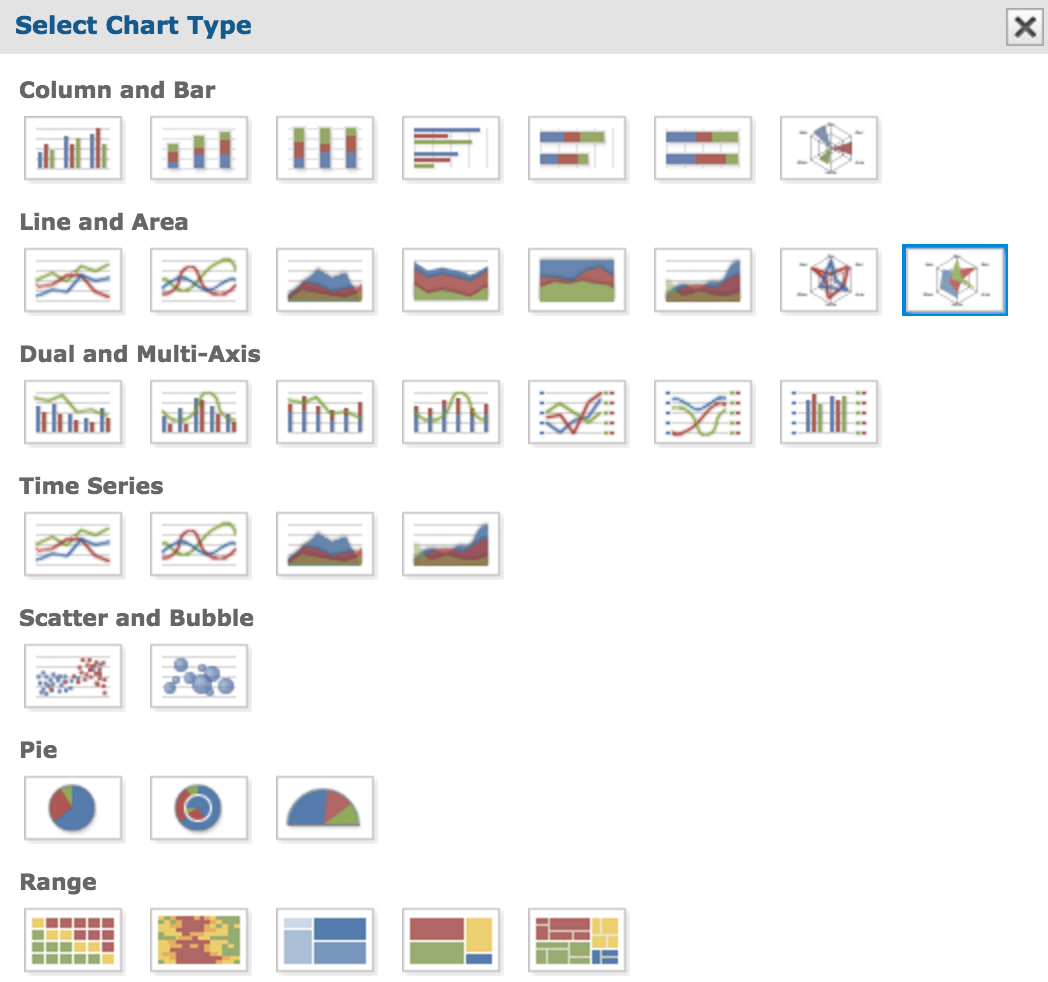Select the spider line radar chart
Viewport: 1048px width, 982px height.
coord(829,280)
